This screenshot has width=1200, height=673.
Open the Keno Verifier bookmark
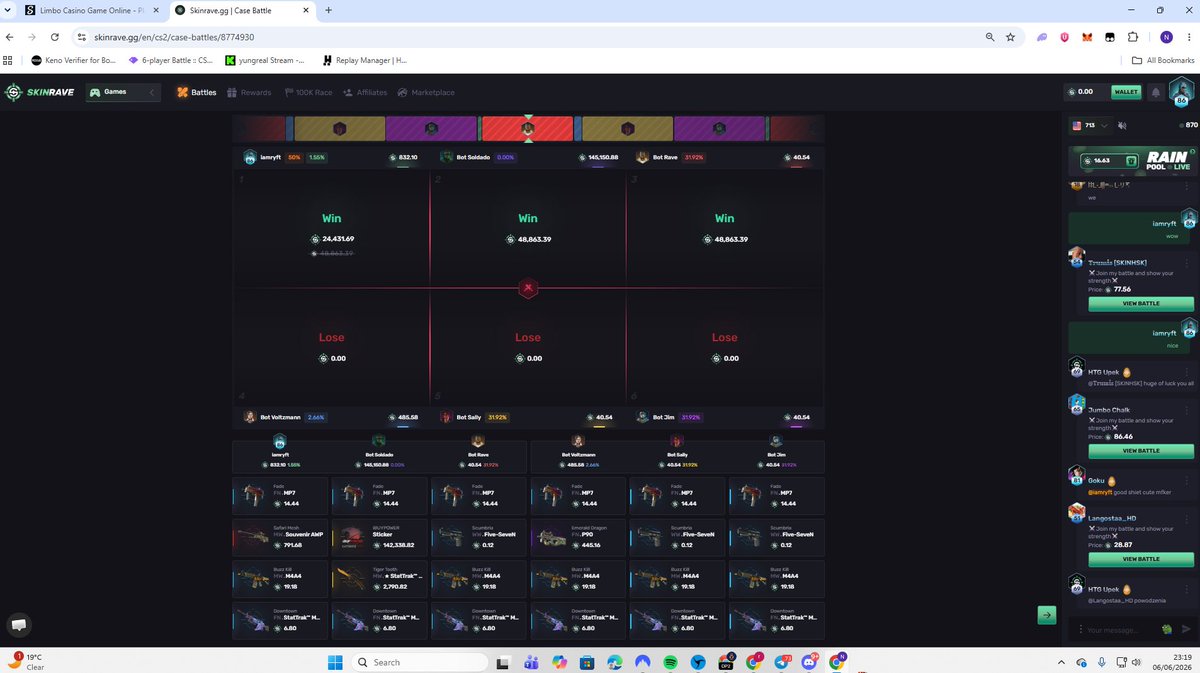pos(73,60)
